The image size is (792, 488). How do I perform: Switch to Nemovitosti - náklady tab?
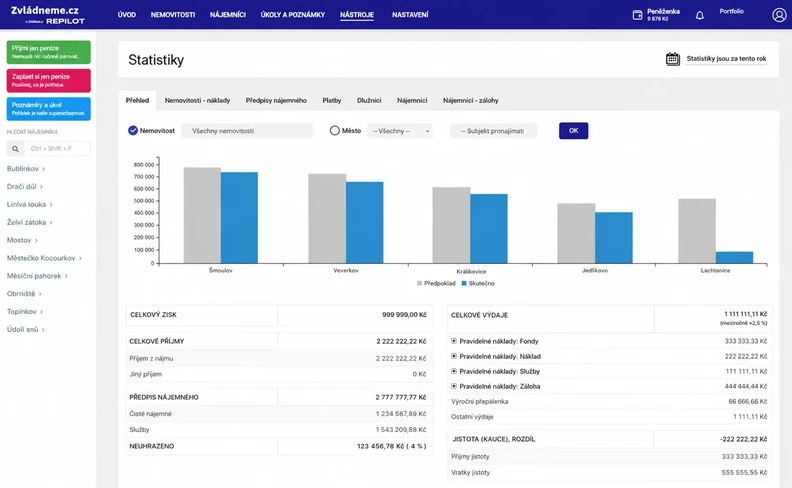[197, 101]
